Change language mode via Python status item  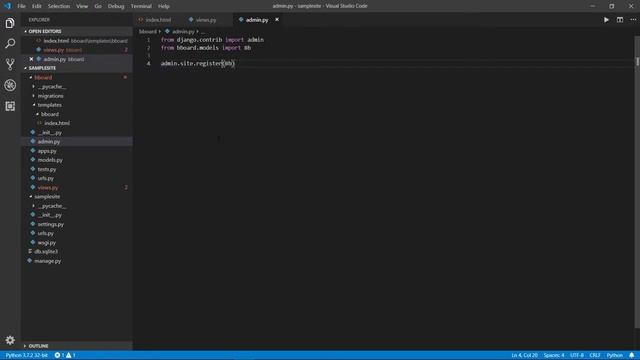[614, 355]
